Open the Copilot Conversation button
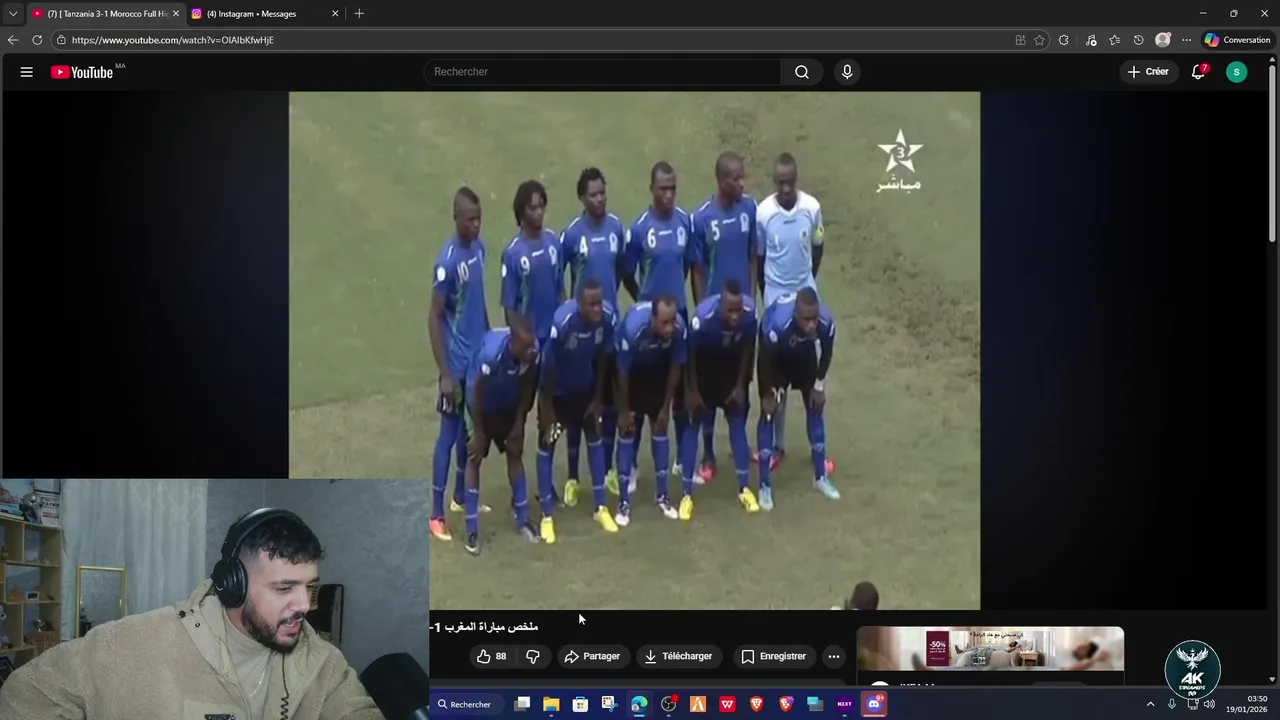The width and height of the screenshot is (1280, 720). [x=1237, y=40]
